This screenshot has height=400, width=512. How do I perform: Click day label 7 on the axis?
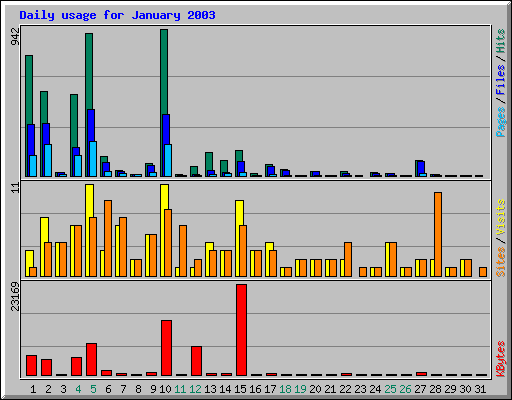123,389
